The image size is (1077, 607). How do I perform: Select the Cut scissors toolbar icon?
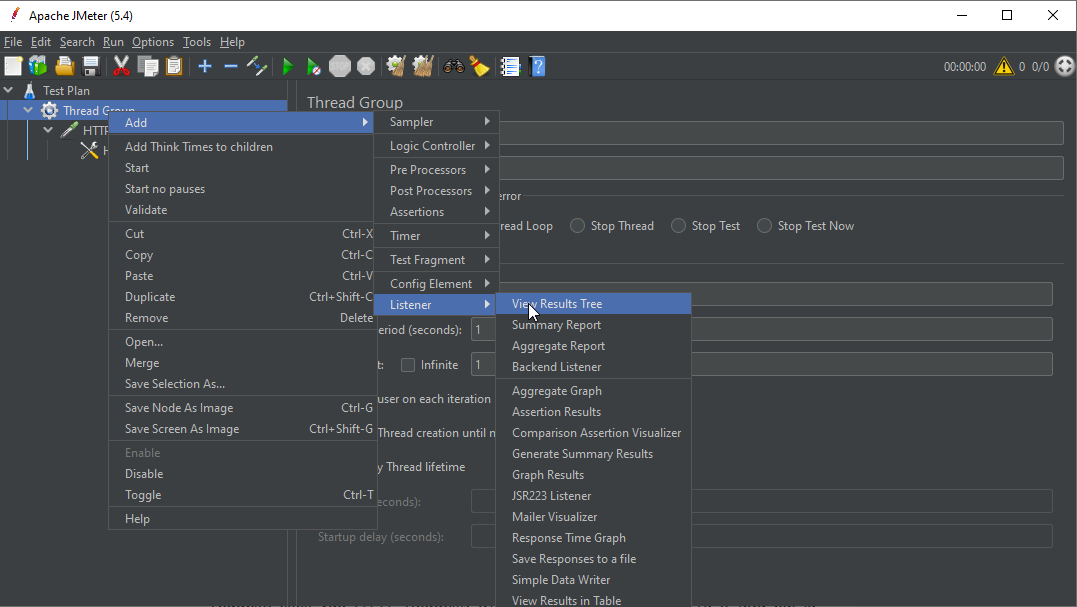coord(121,66)
